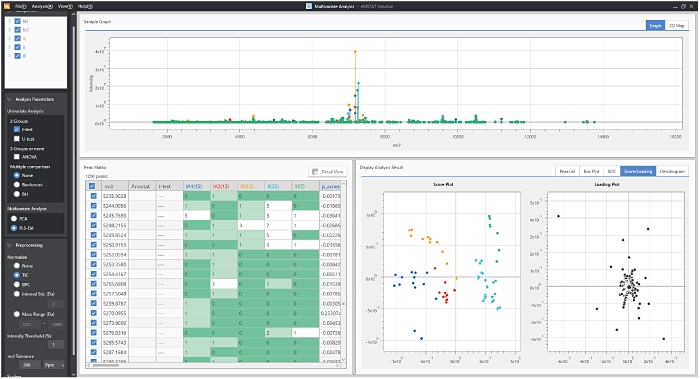Select Internal Std. (Da) normalization
This screenshot has height=379, width=700.
click(17, 294)
